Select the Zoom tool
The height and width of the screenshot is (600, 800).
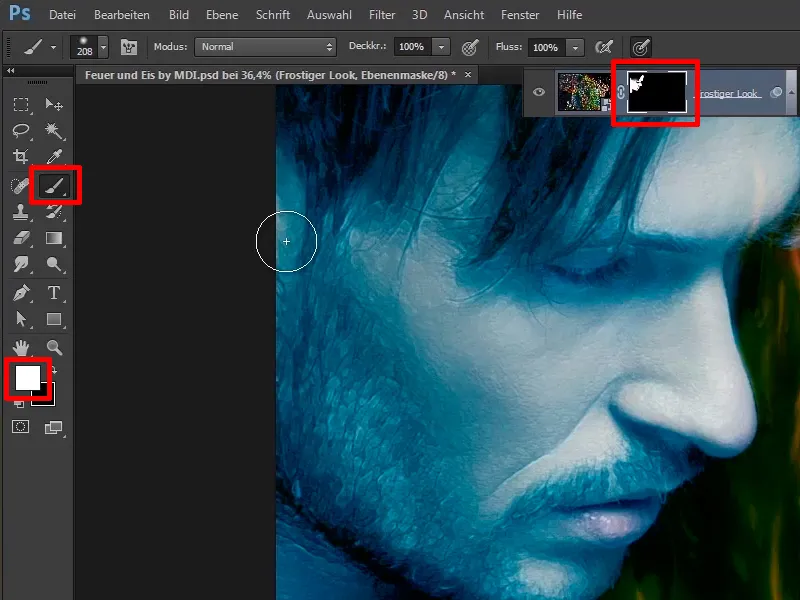54,348
